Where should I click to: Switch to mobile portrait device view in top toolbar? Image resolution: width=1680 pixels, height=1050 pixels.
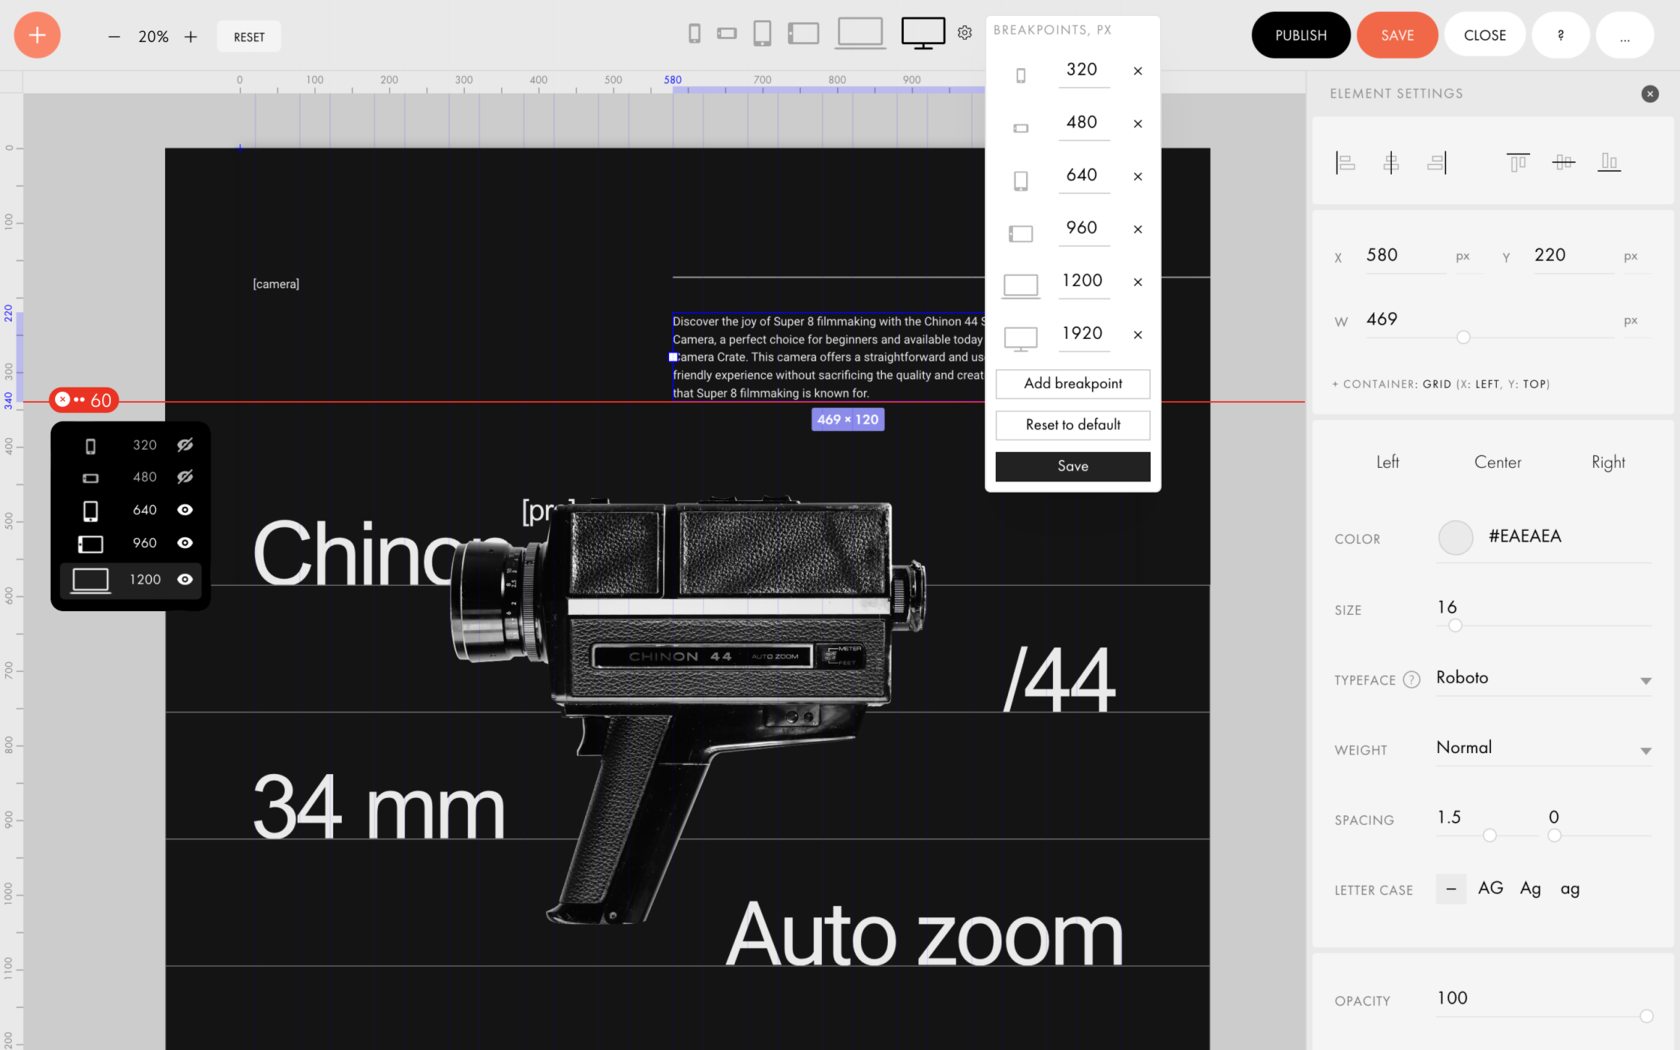coord(694,34)
